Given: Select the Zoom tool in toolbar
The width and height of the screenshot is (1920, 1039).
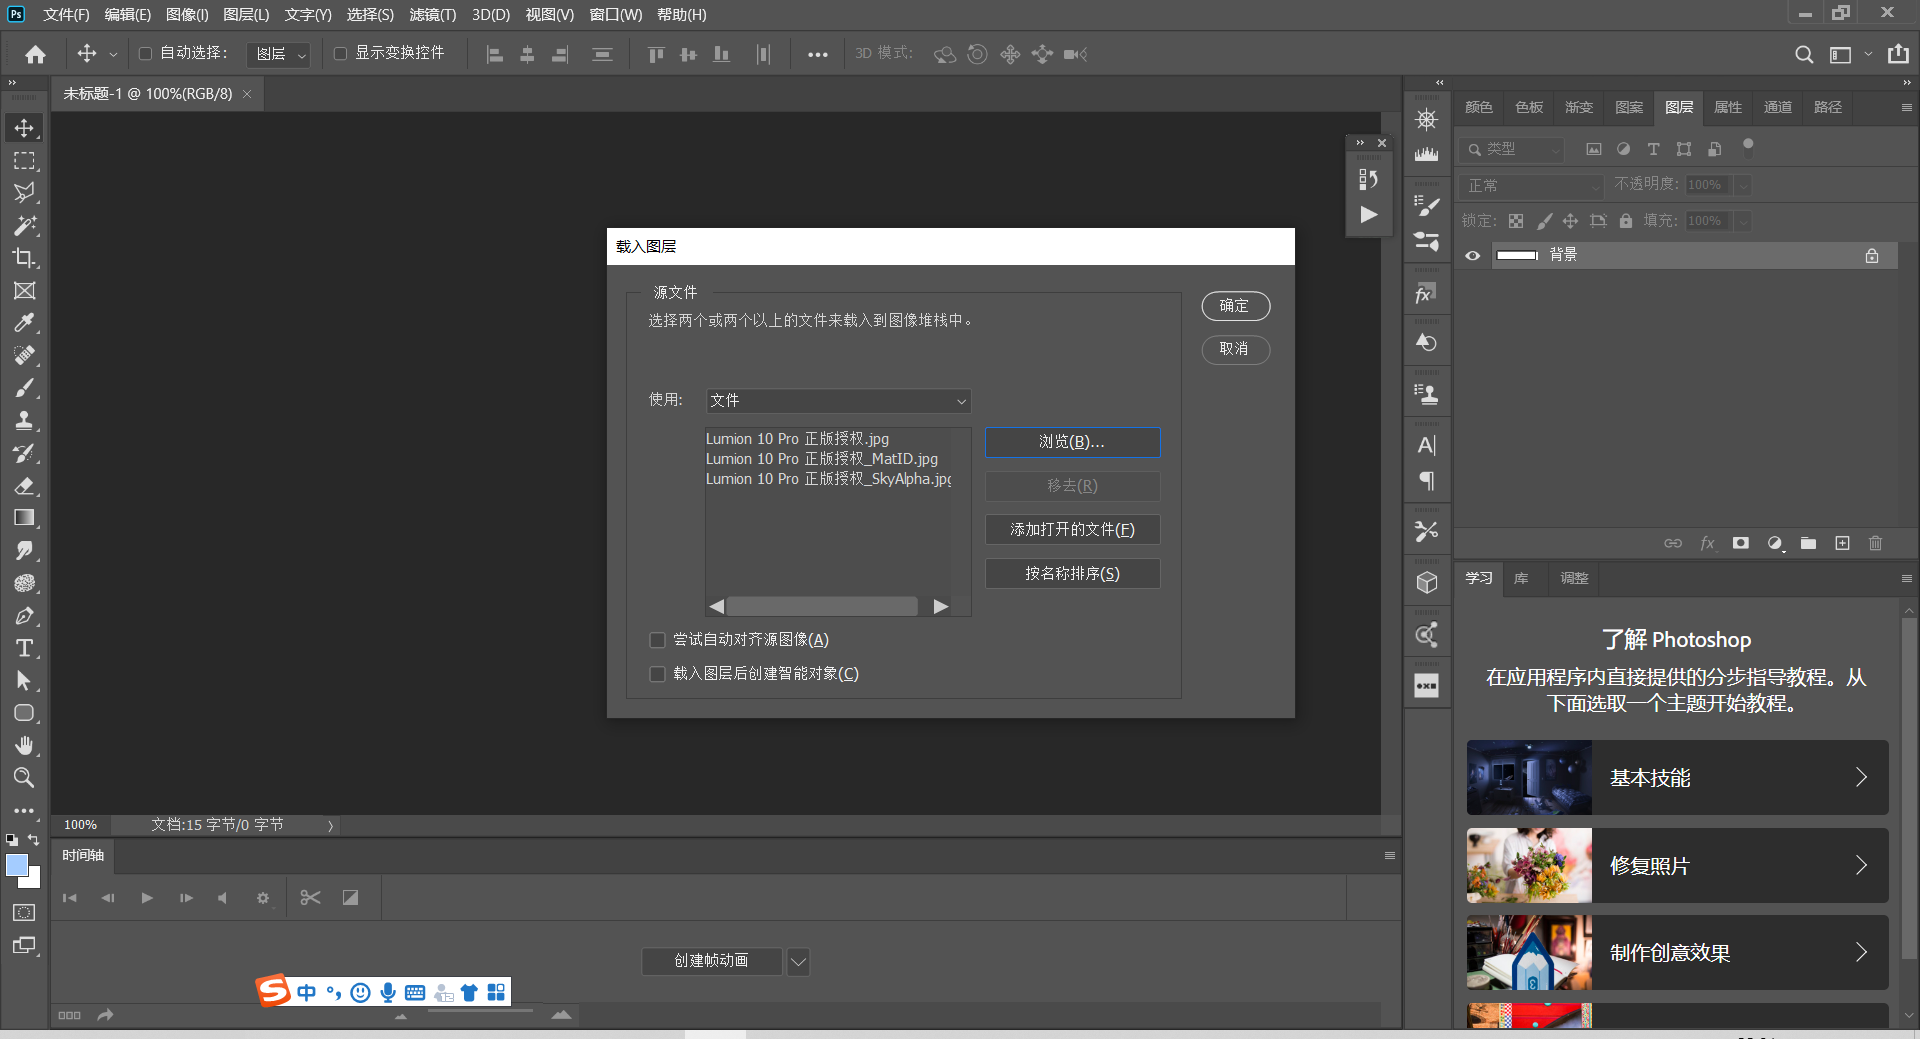Looking at the screenshot, I should tap(24, 778).
